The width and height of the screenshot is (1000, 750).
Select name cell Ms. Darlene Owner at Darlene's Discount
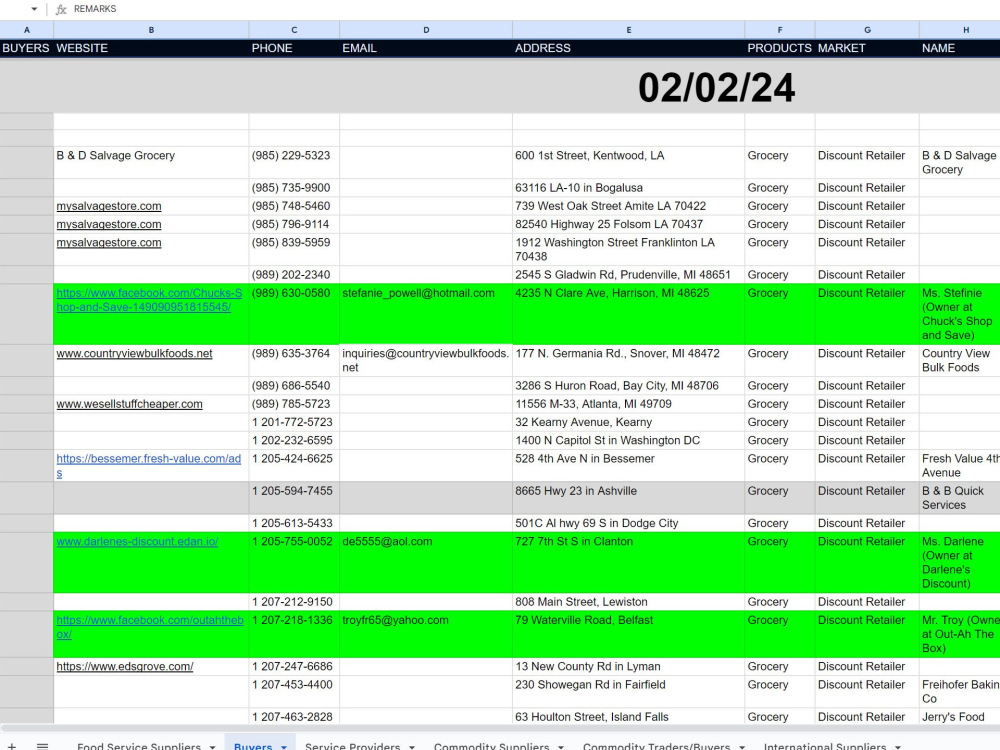point(960,562)
